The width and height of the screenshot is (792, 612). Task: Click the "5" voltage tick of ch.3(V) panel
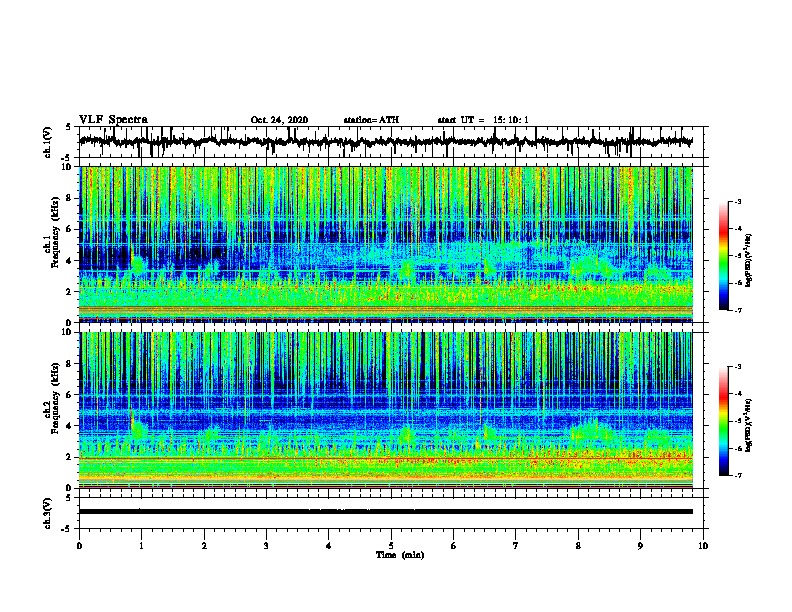[68, 498]
